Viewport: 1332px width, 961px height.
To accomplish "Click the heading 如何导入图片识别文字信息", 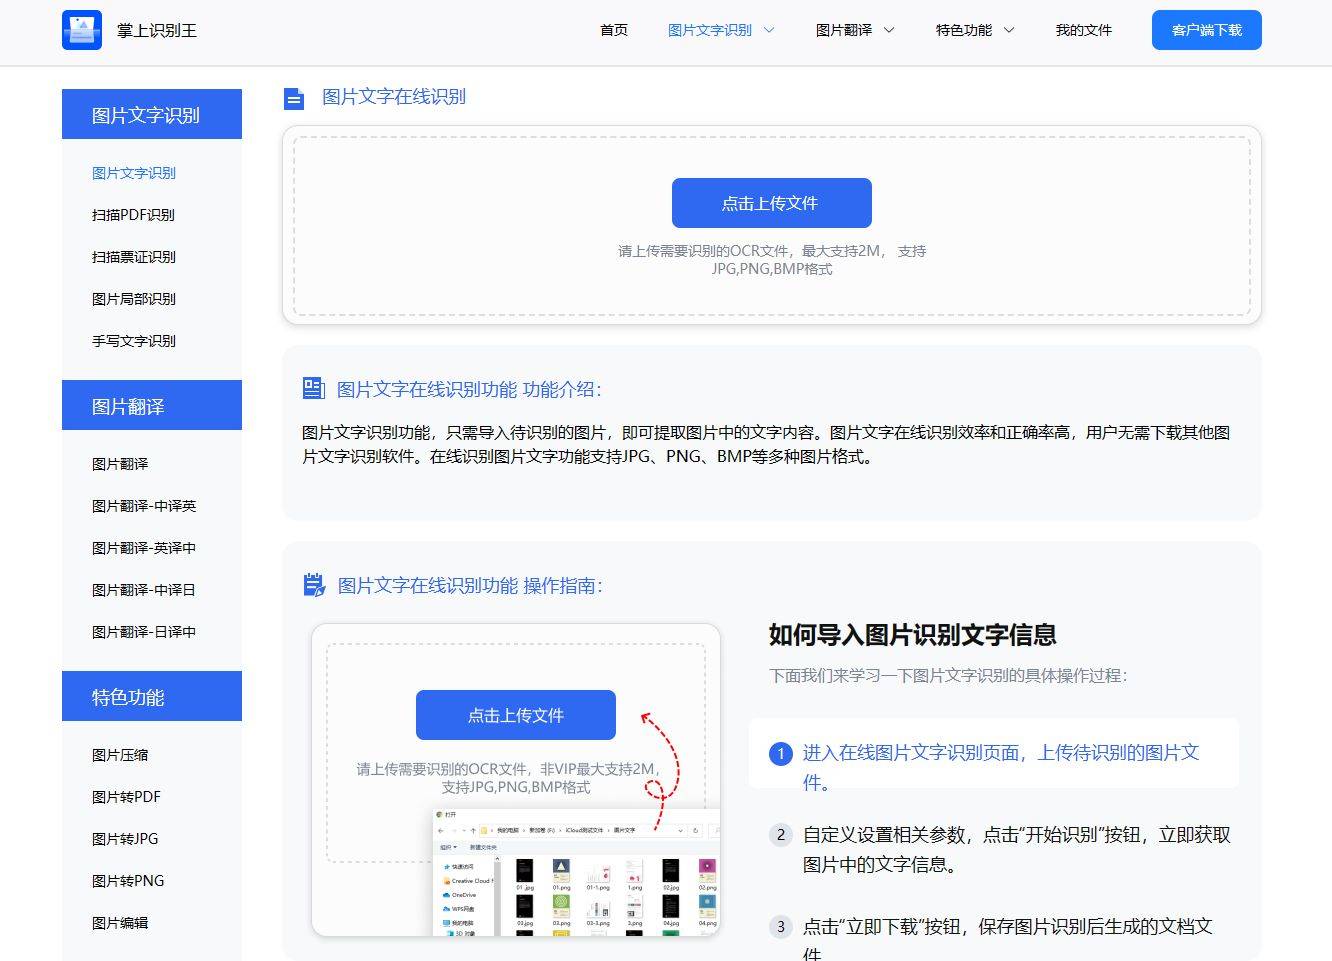I will pyautogui.click(x=913, y=635).
